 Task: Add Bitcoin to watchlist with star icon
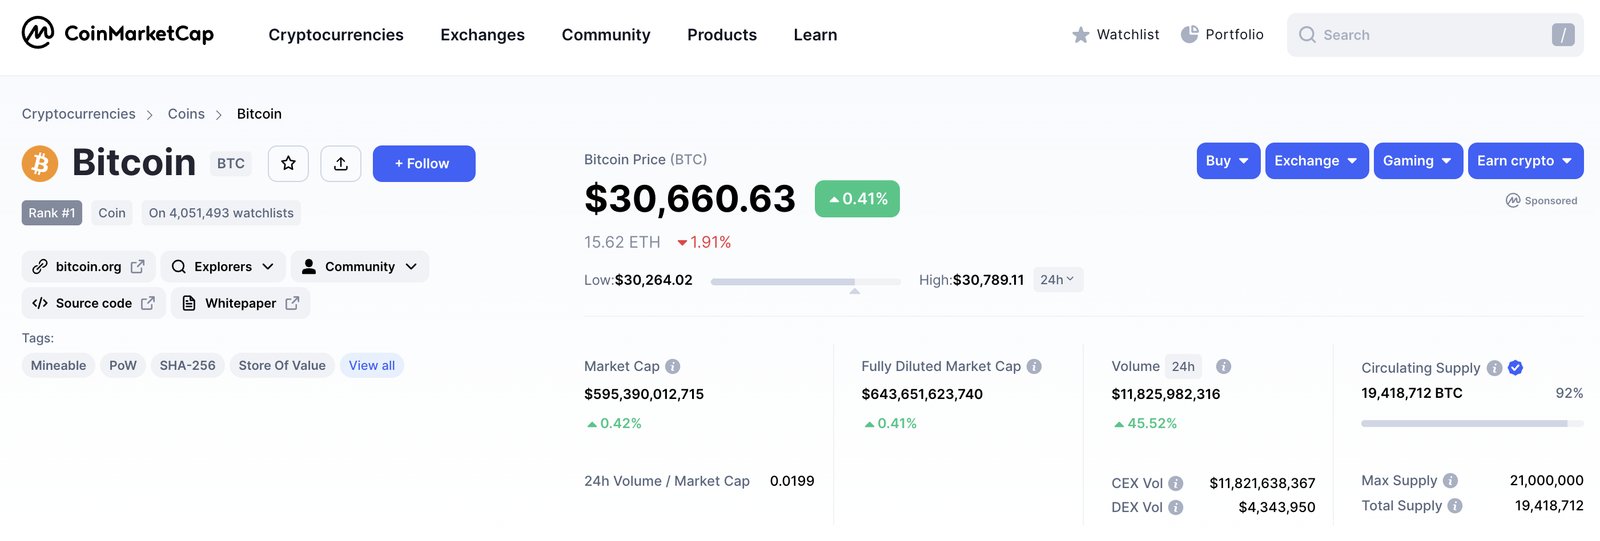coord(288,163)
